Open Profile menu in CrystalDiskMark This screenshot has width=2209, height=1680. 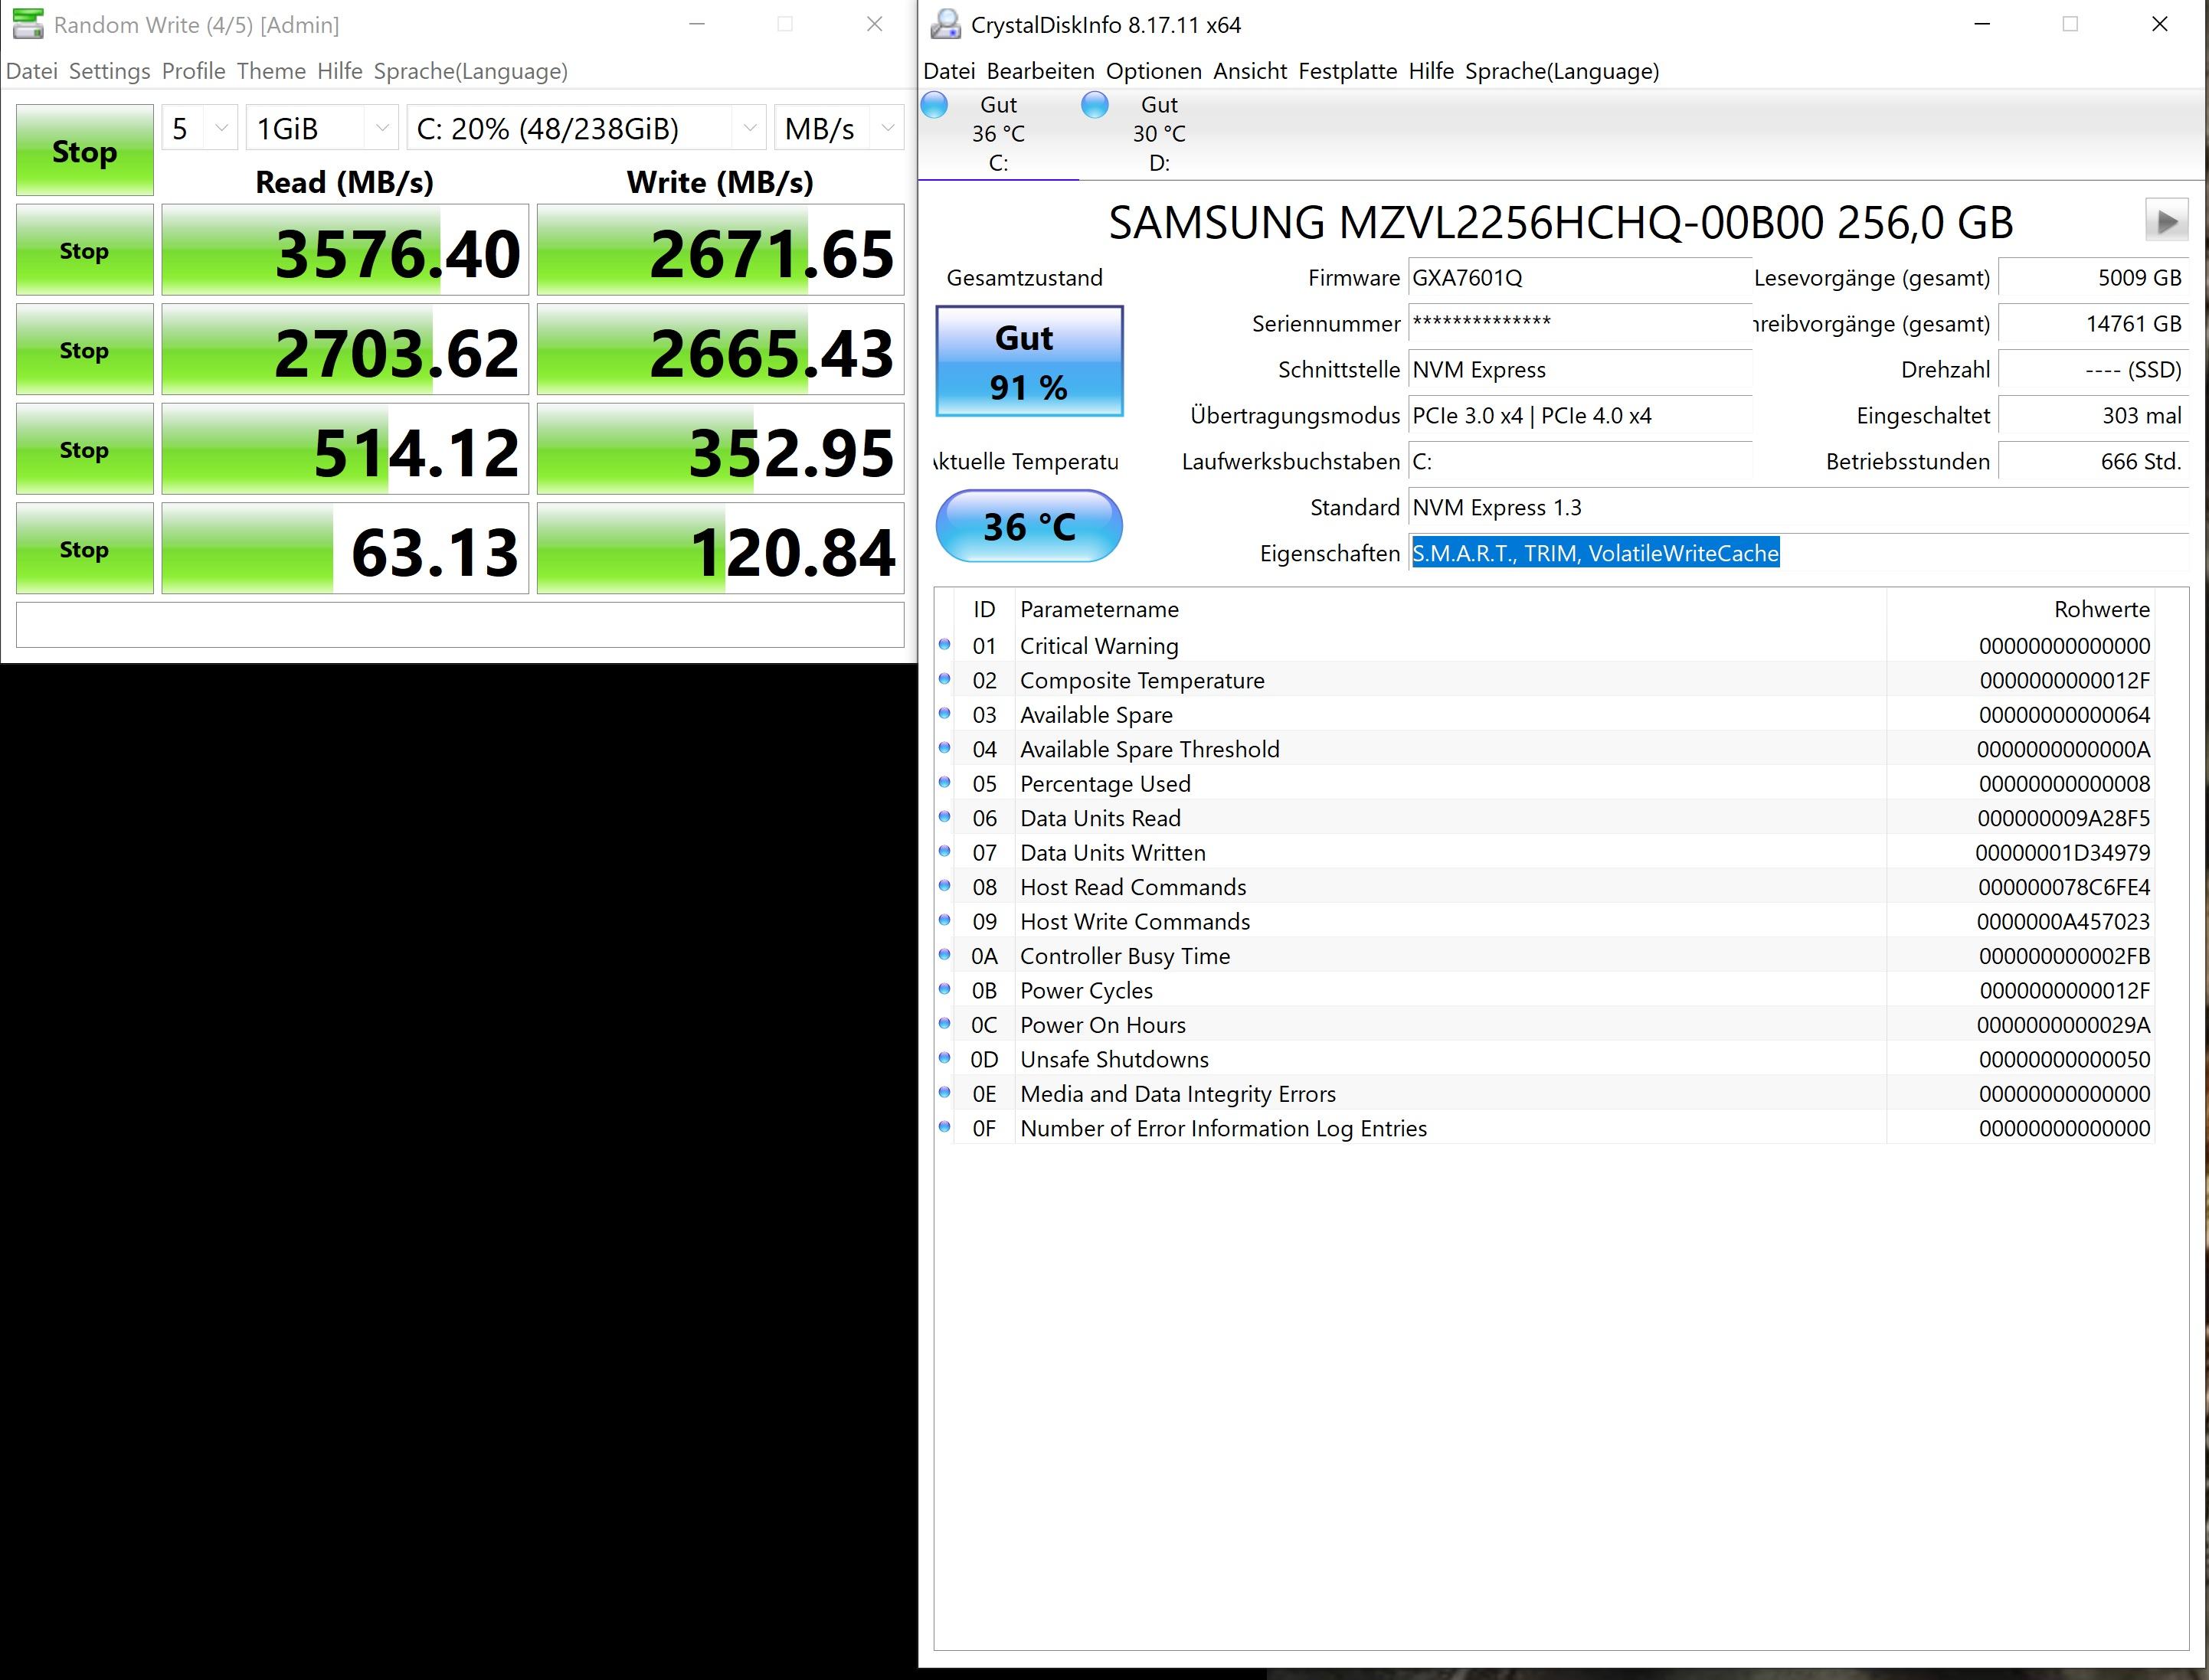pos(194,71)
